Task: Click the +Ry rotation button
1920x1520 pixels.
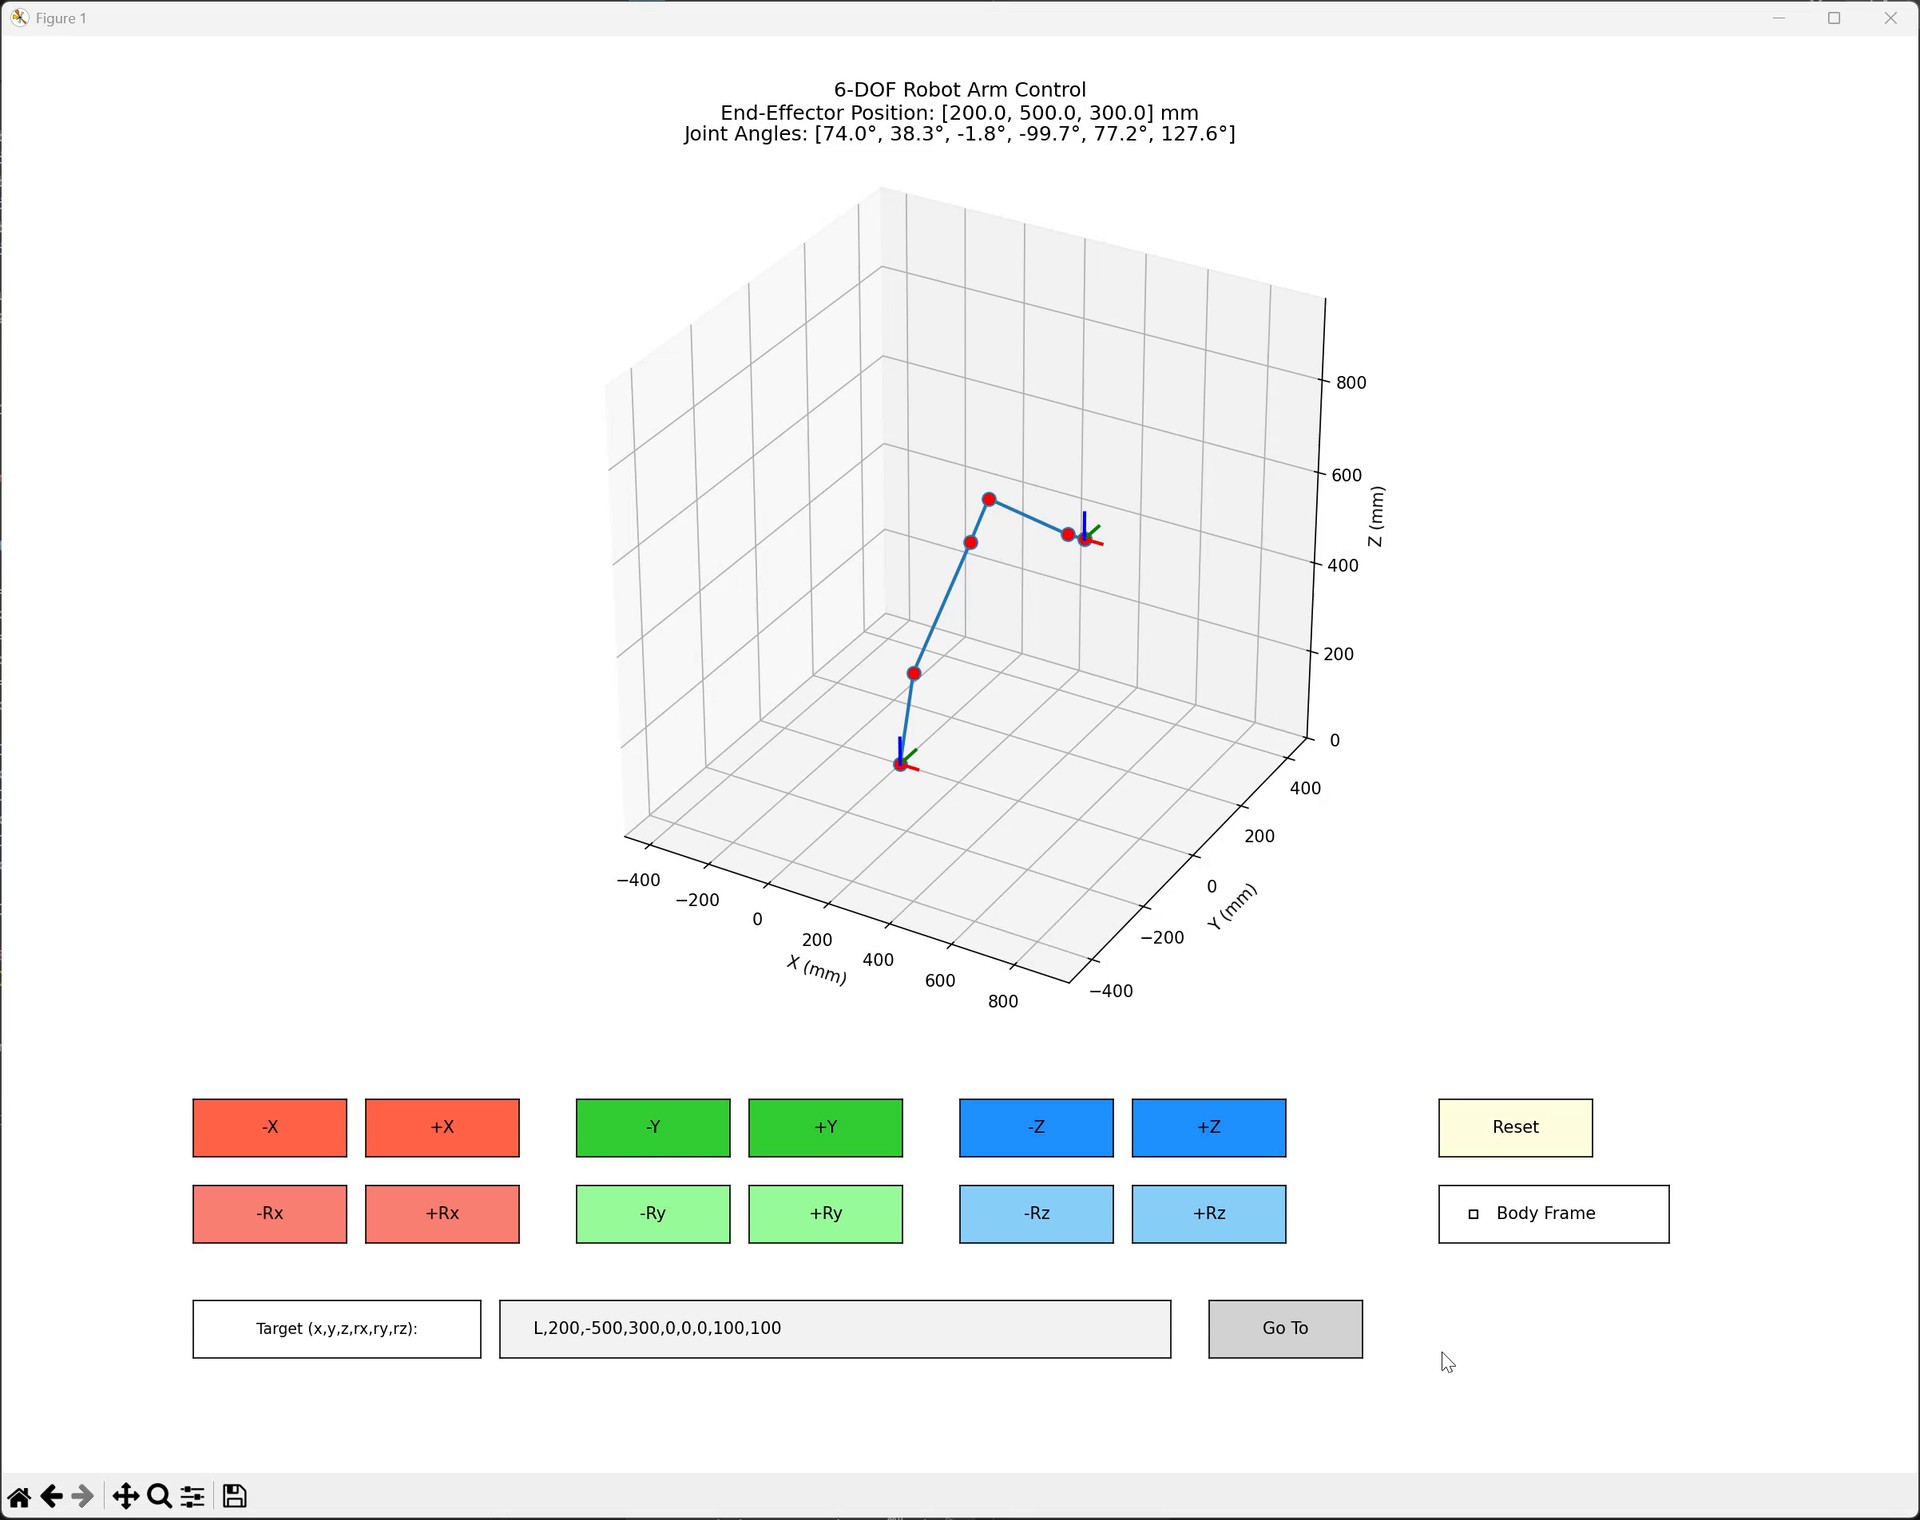Action: tap(826, 1214)
